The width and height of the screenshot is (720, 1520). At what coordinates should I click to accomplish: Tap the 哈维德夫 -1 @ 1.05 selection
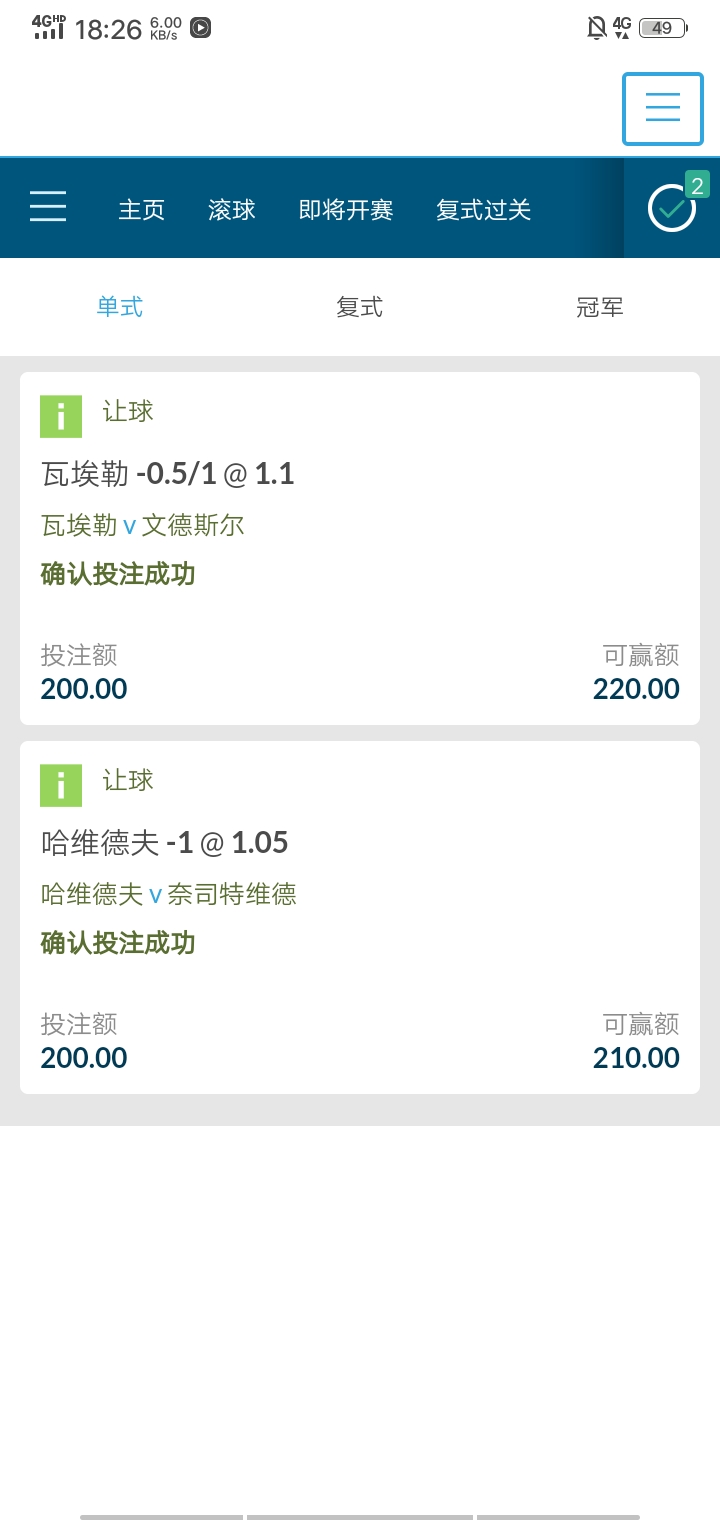(165, 842)
